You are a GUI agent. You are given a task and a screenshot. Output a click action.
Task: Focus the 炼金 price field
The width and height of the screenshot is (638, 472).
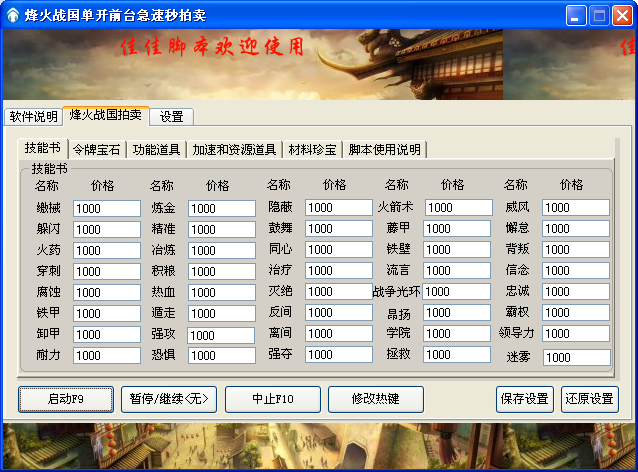click(x=222, y=208)
